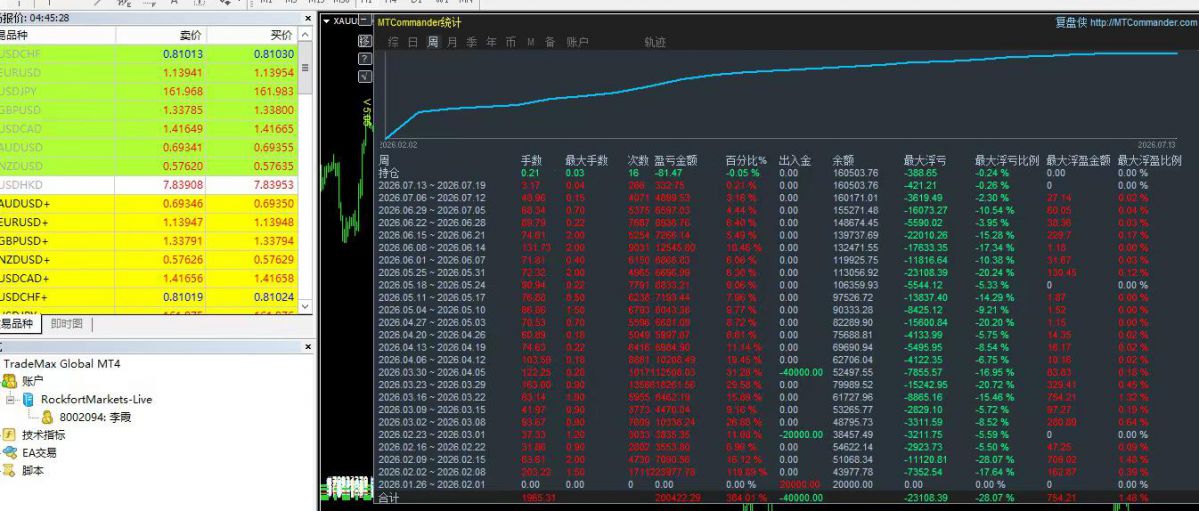Click the 余额 balance column header

coord(843,161)
